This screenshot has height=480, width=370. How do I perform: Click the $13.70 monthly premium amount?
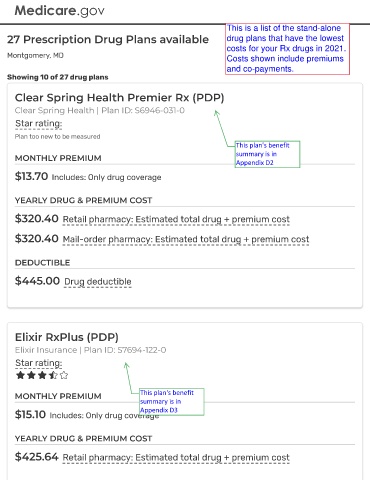(x=31, y=176)
